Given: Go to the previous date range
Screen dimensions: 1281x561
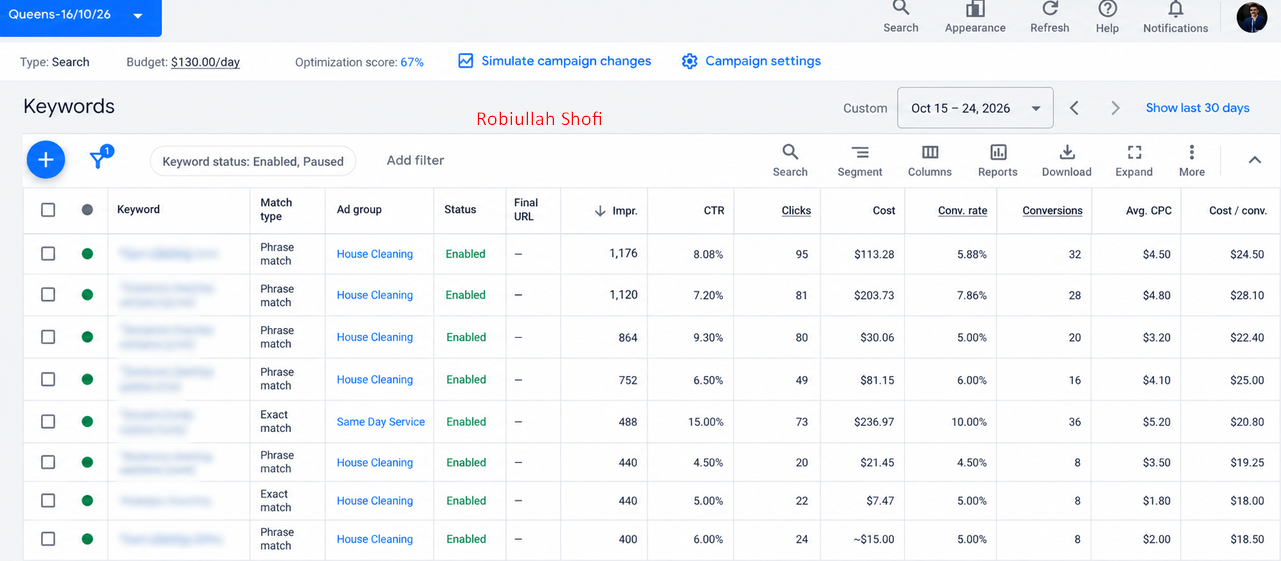Looking at the screenshot, I should (x=1074, y=108).
